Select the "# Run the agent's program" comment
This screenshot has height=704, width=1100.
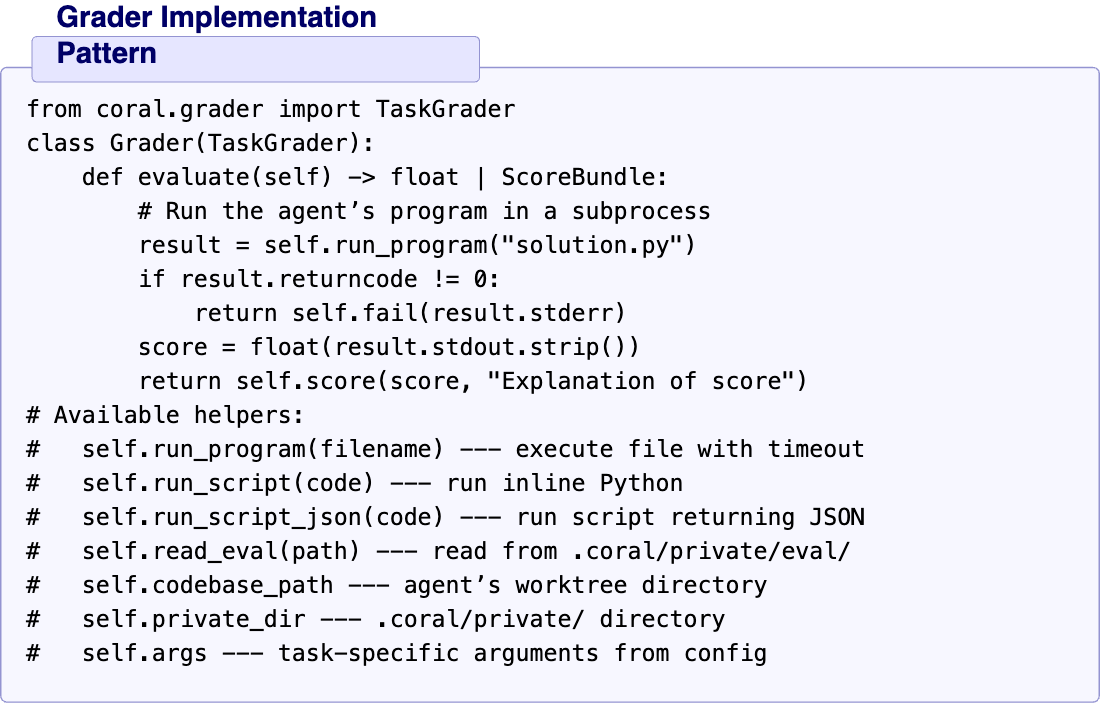pyautogui.click(x=424, y=211)
